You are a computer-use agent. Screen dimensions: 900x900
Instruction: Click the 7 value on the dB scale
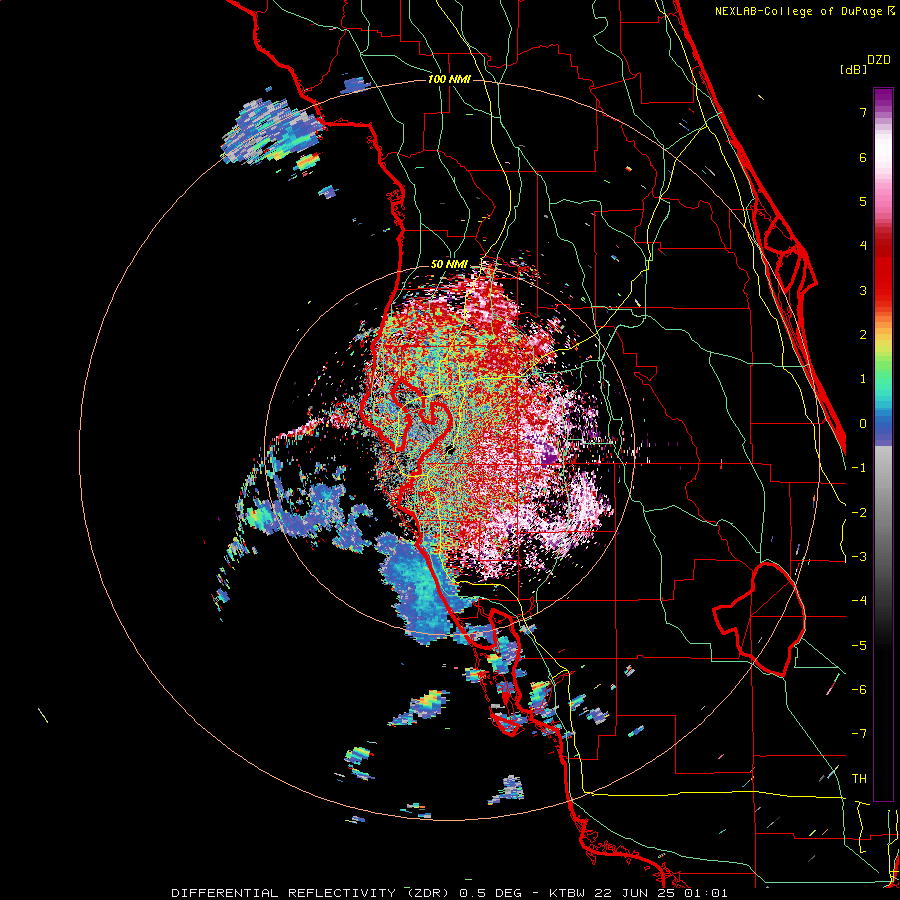(x=863, y=112)
